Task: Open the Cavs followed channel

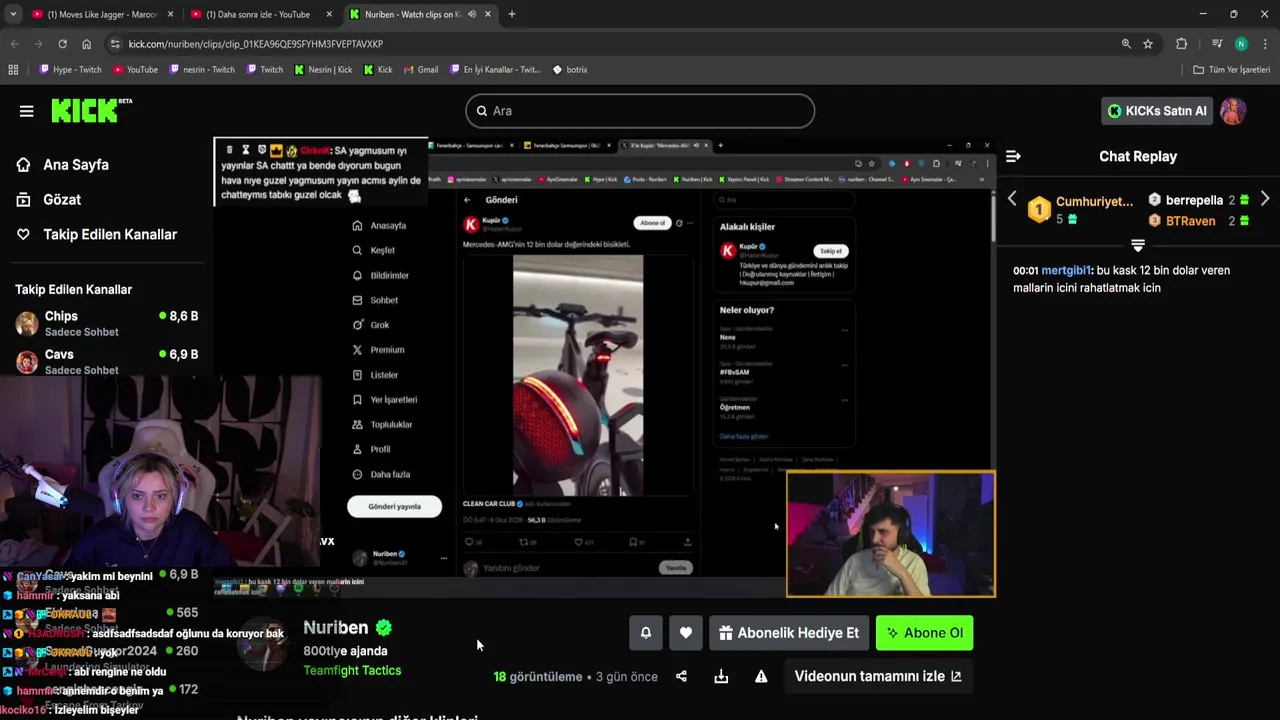Action: coord(107,361)
